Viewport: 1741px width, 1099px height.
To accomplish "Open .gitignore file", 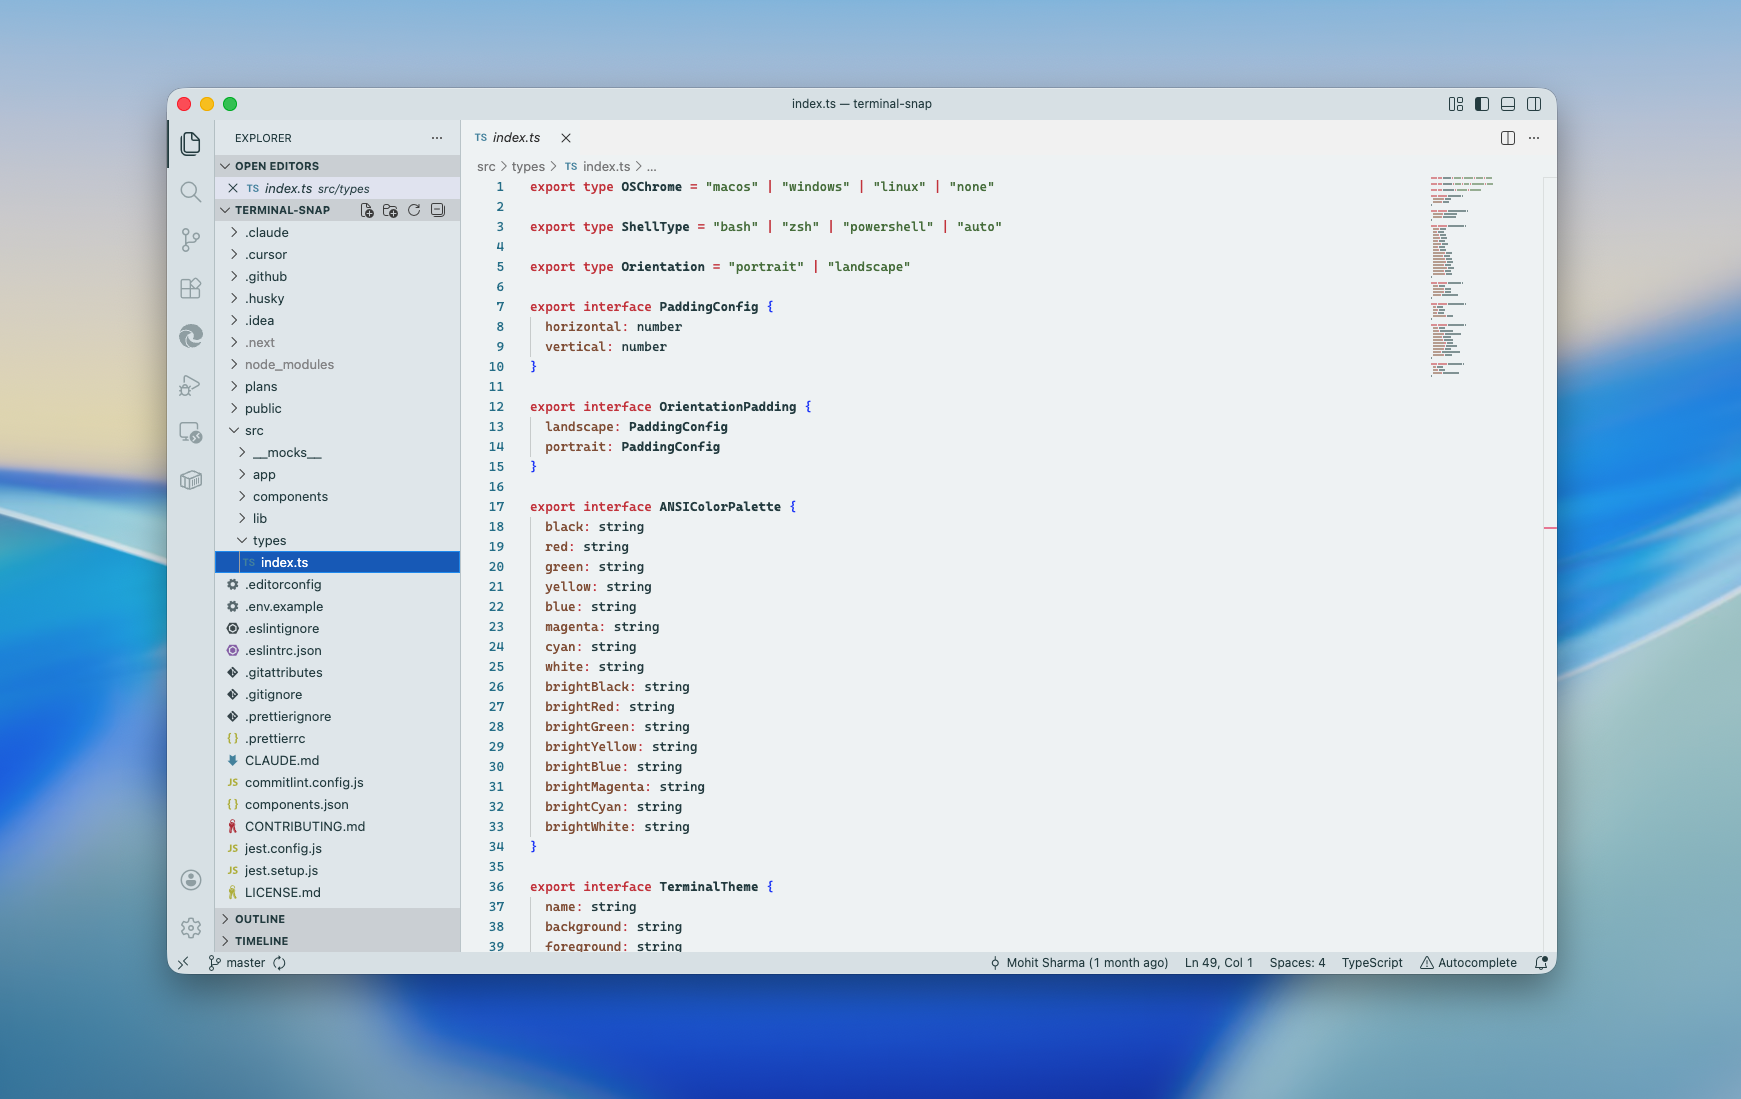I will 338,694.
